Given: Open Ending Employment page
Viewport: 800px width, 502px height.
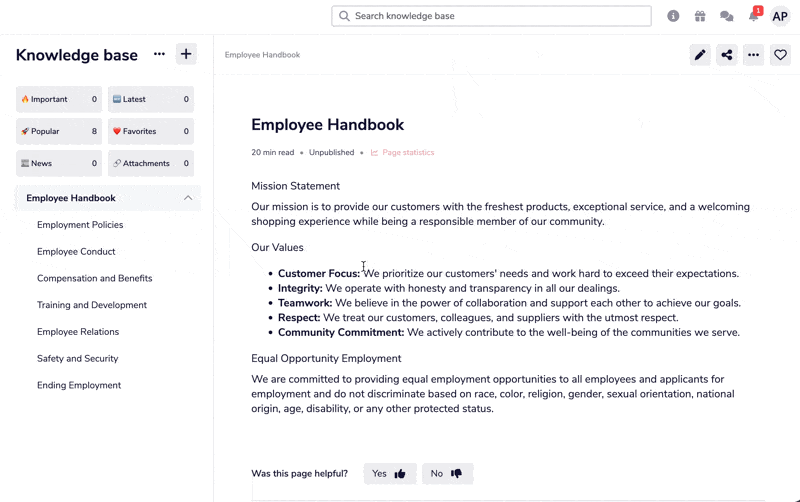Looking at the screenshot, I should [x=79, y=385].
